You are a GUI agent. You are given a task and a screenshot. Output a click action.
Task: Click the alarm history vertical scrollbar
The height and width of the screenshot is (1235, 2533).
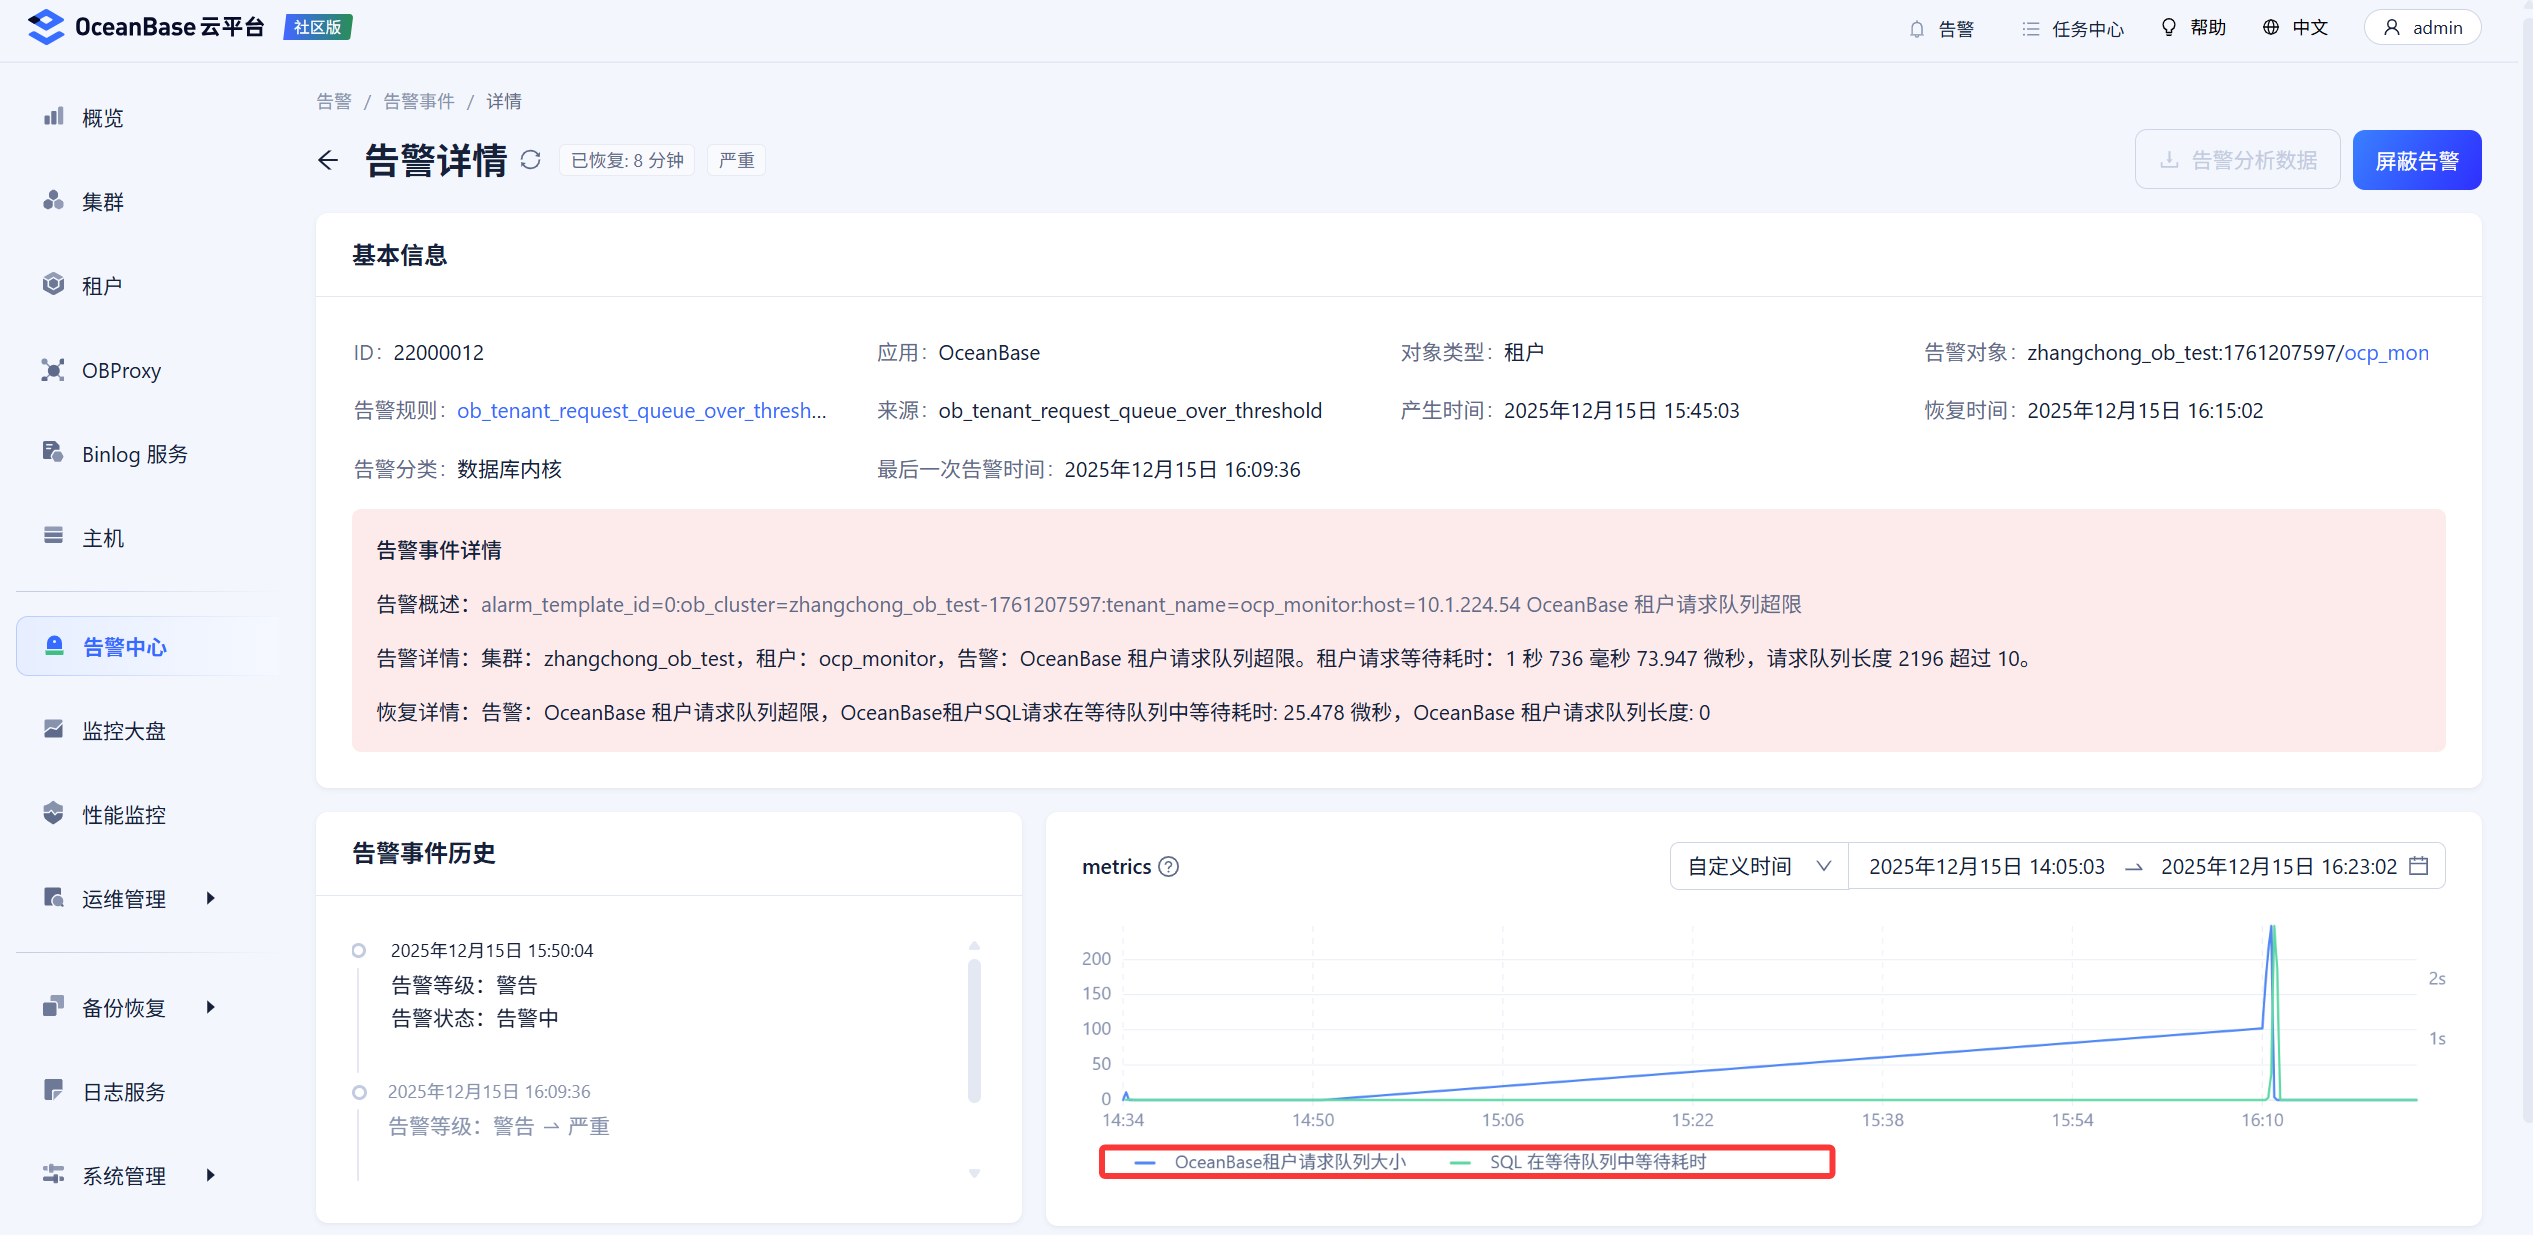coord(974,1030)
